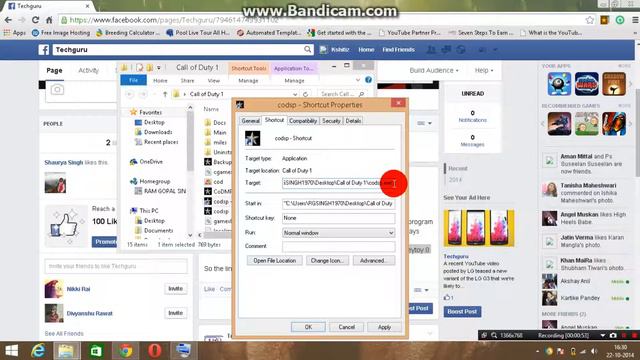Open the Build Audience dropdown
The width and height of the screenshot is (640, 360).
pos(434,70)
